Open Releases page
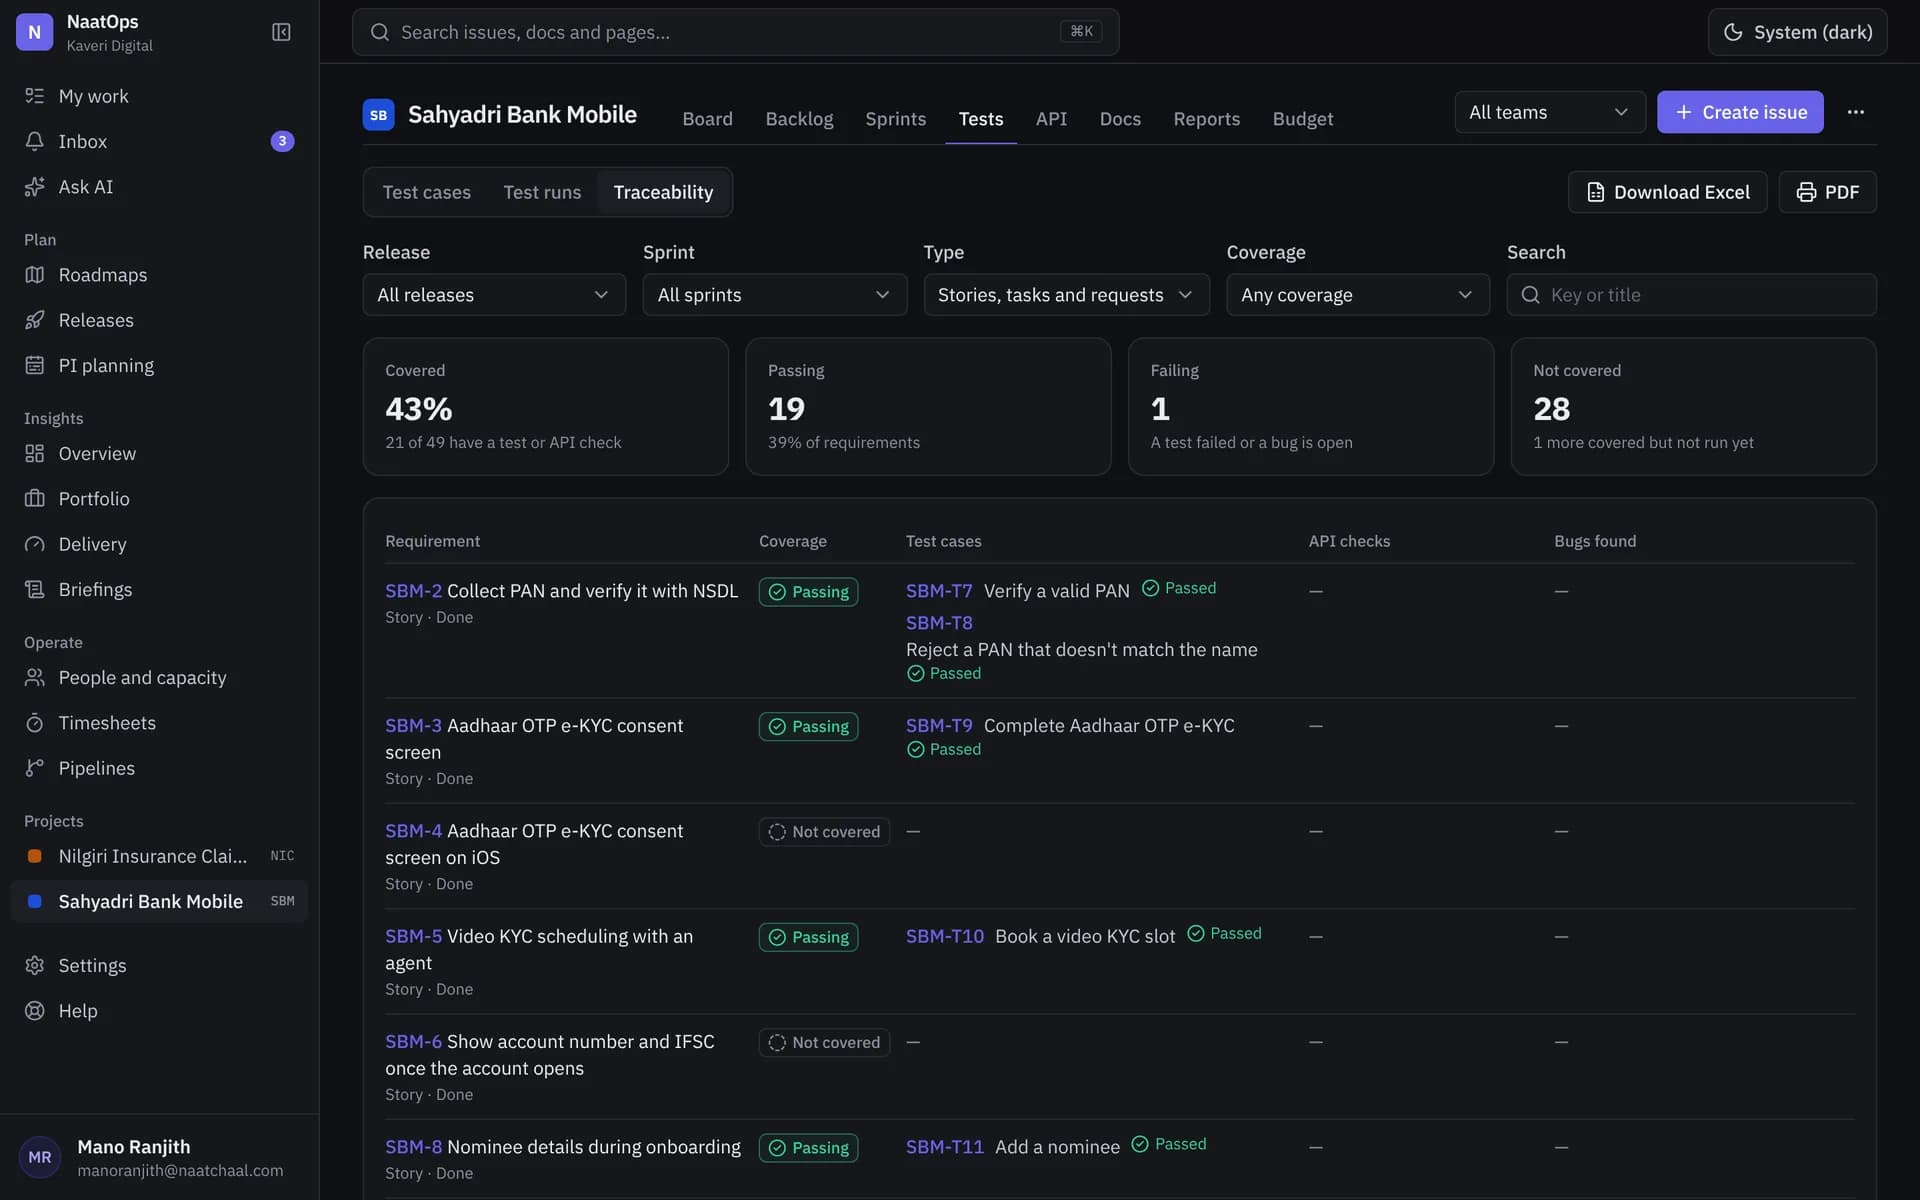1920x1200 pixels. click(x=160, y=320)
